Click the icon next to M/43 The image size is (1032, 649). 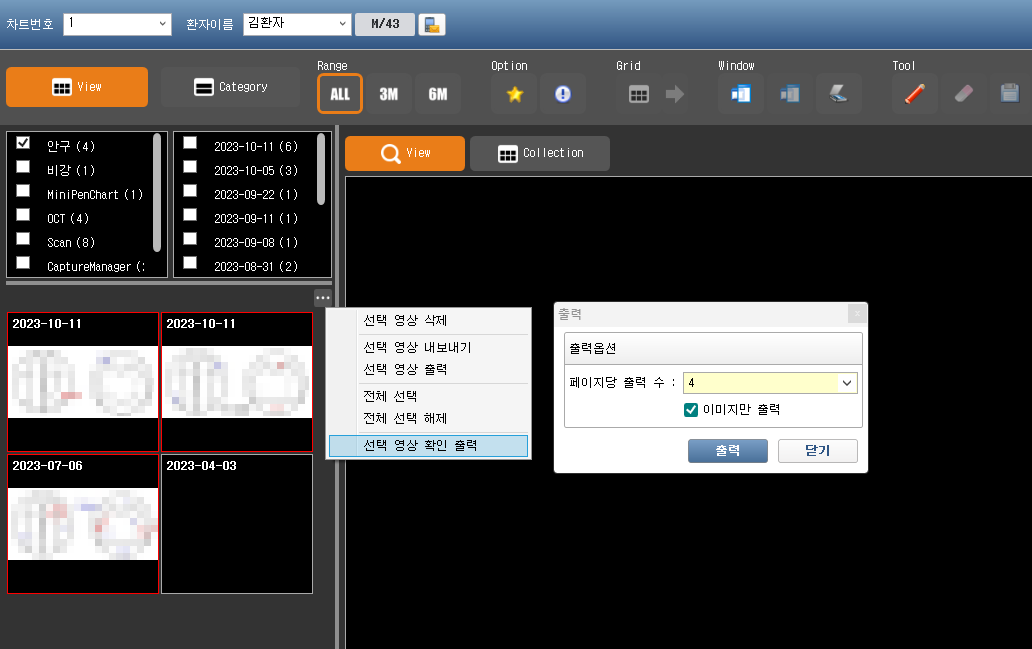(x=432, y=24)
